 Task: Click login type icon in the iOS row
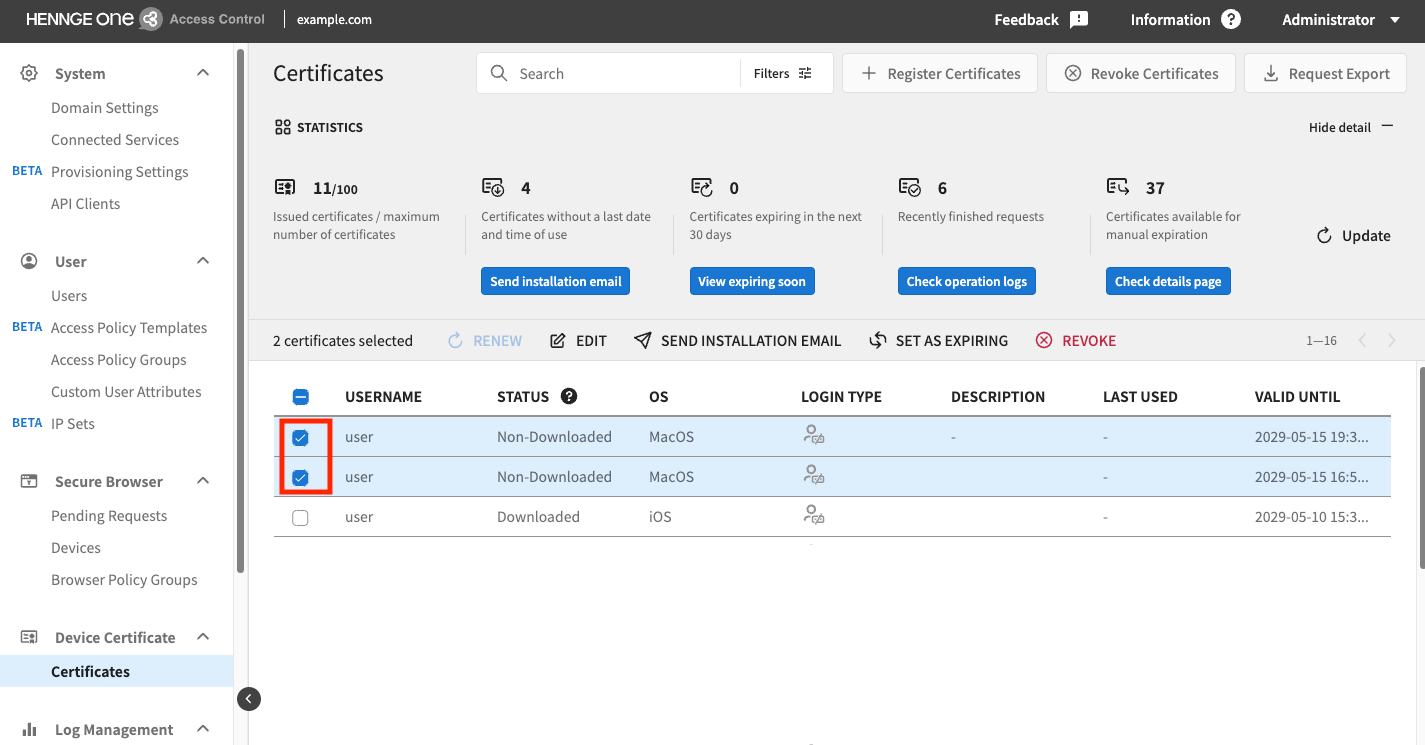[x=814, y=515]
